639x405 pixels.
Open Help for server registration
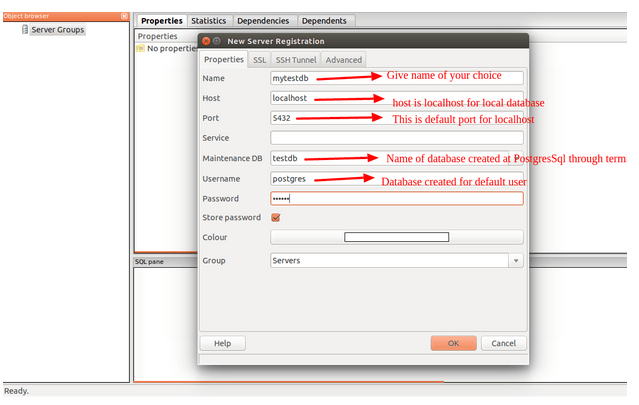pyautogui.click(x=223, y=343)
